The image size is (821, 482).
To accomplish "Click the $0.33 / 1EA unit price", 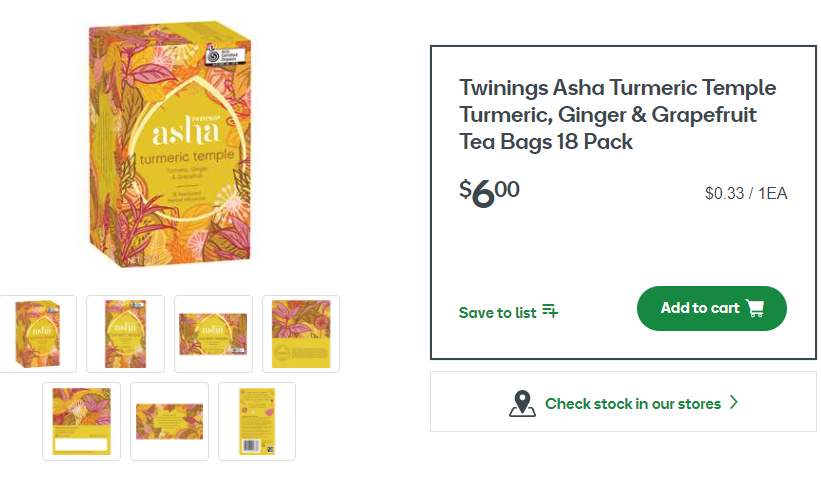I will pos(746,194).
